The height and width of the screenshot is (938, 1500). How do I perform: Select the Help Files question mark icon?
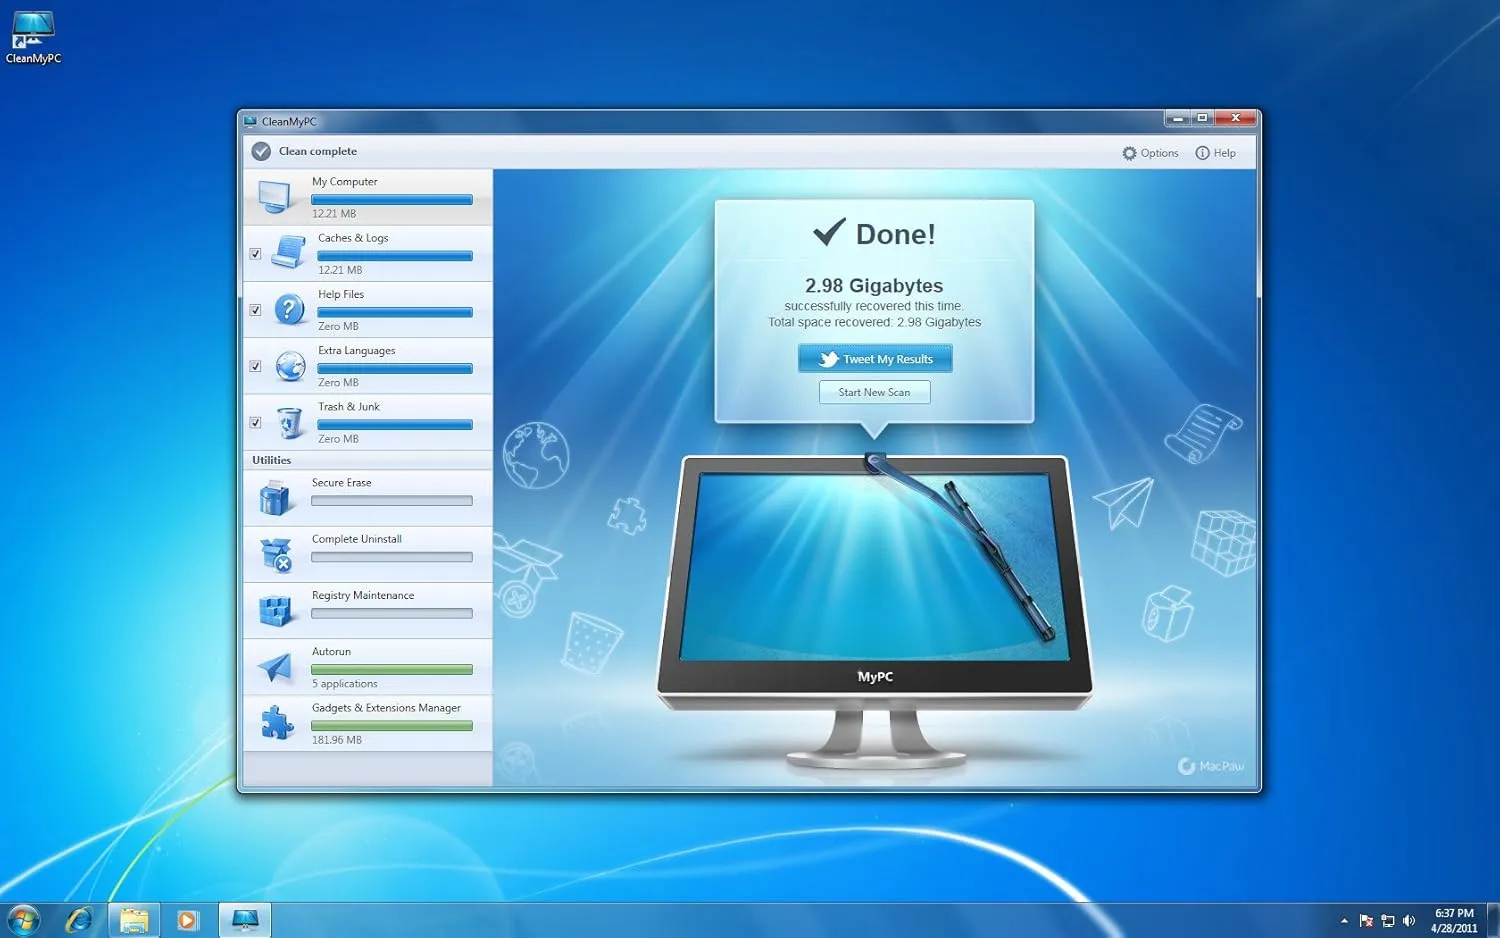[x=290, y=310]
